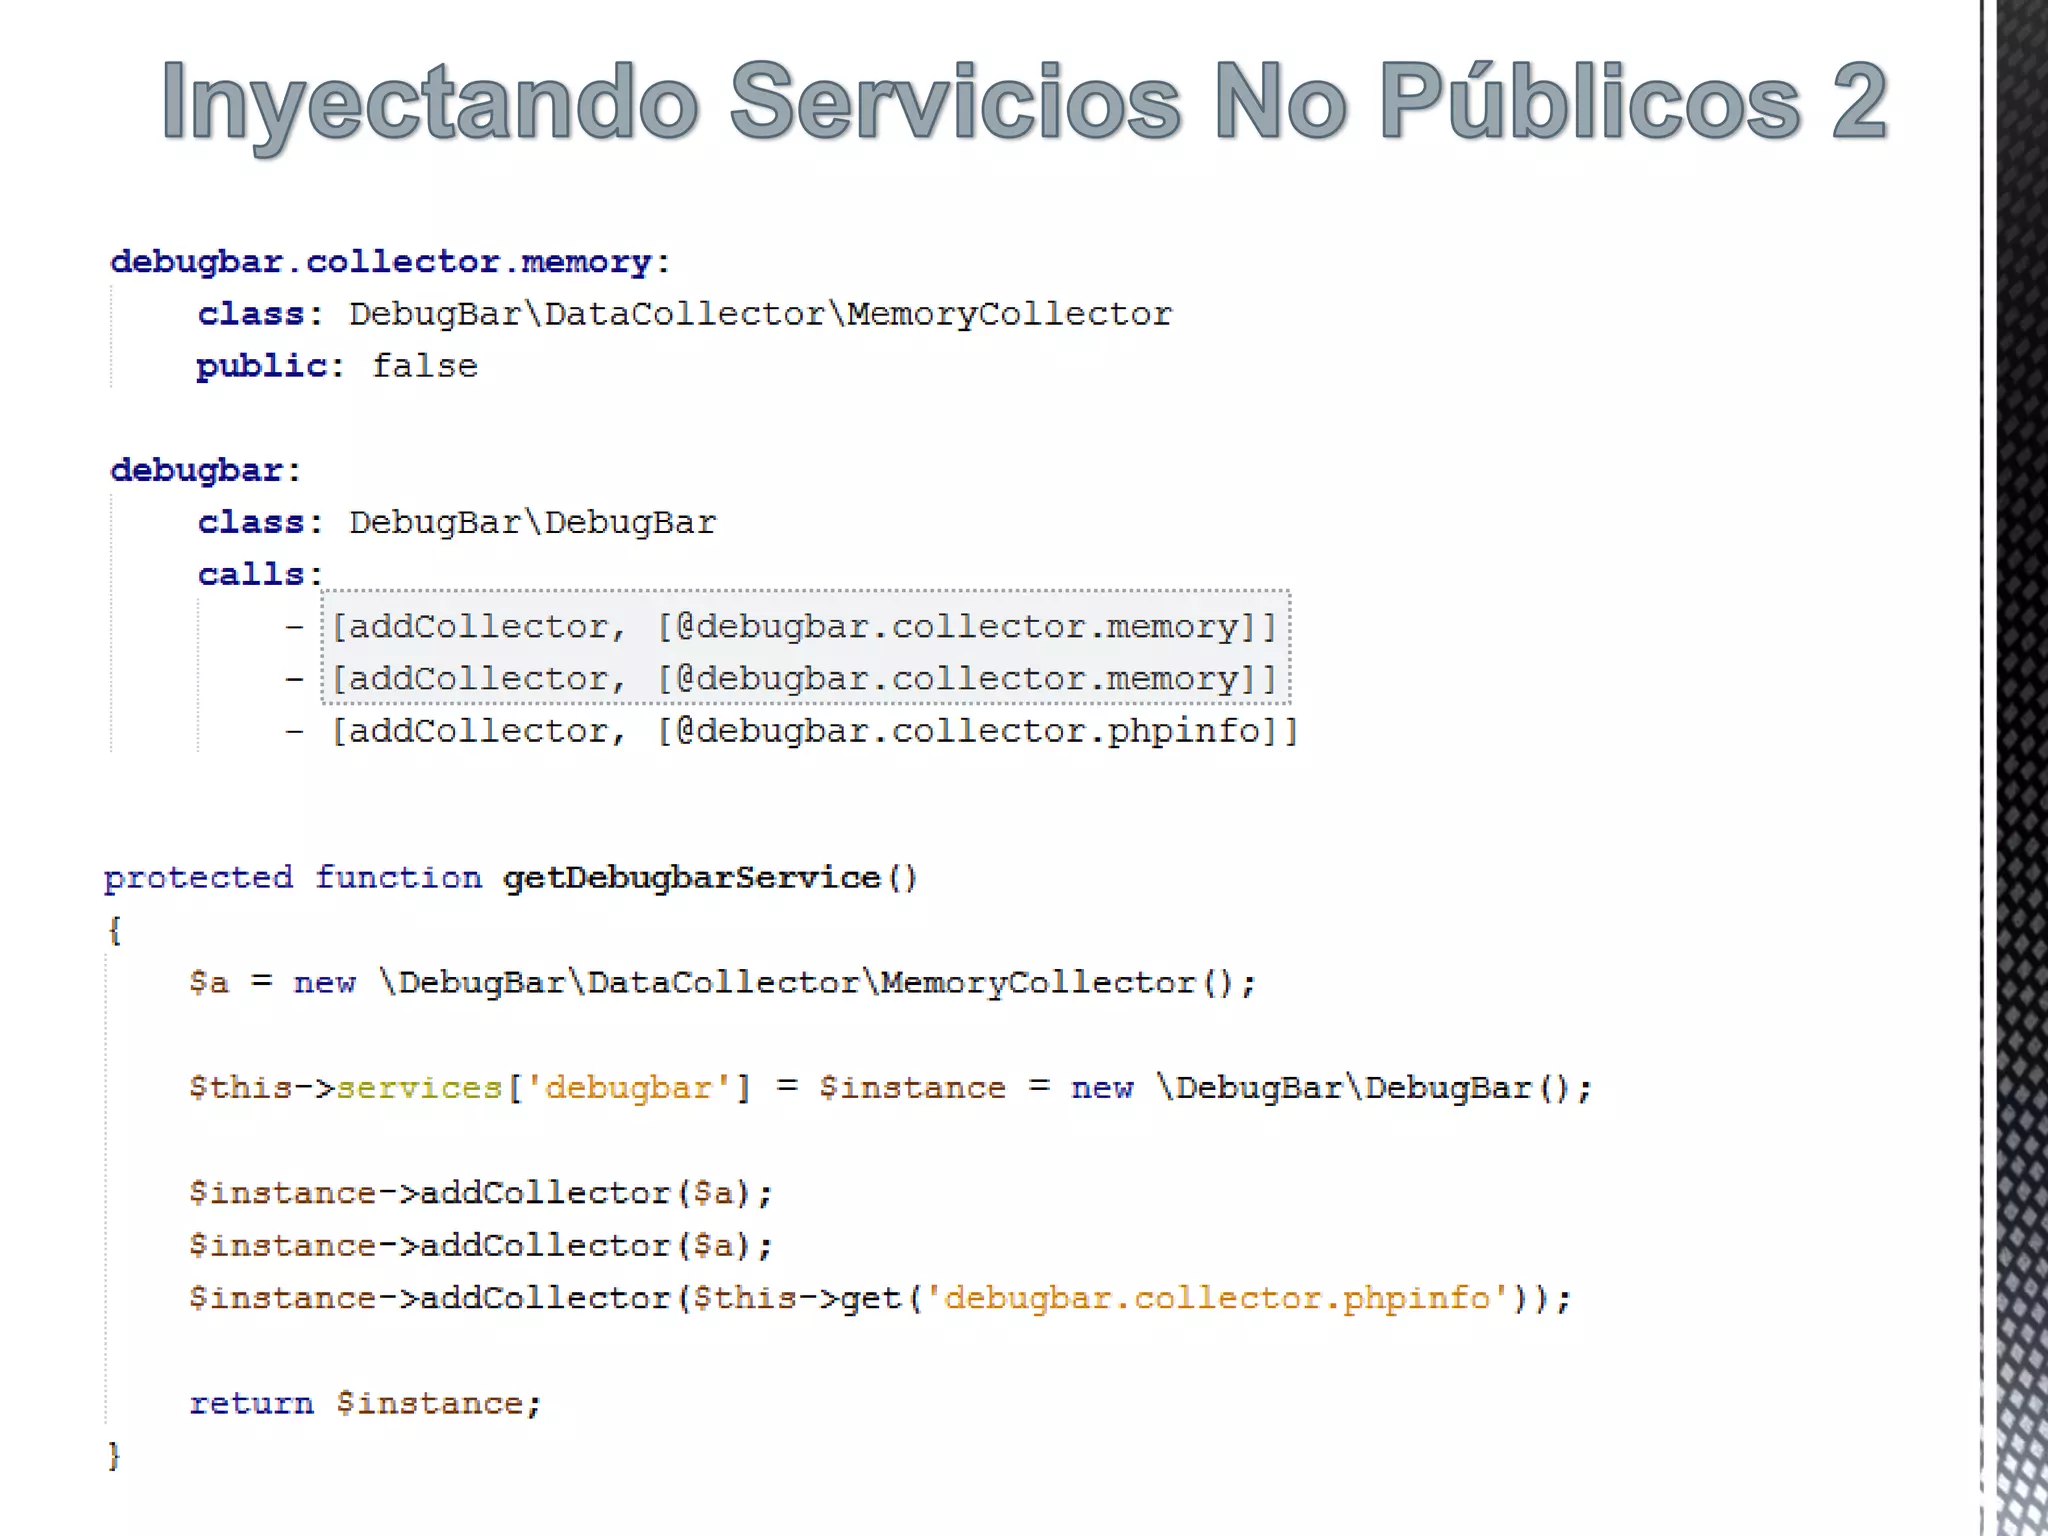This screenshot has height=1536, width=2048.
Task: Click the first '$instance->addCollector($a);' line
Action: (x=481, y=1193)
